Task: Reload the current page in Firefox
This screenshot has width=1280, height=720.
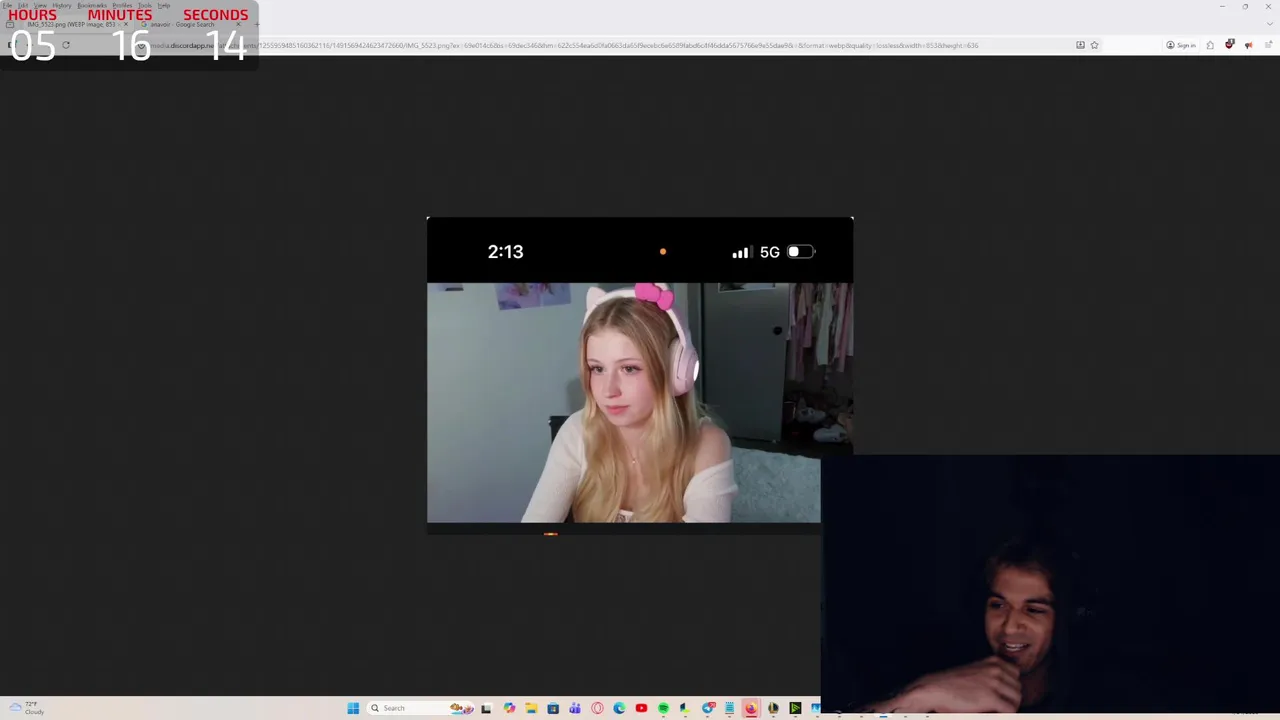Action: coord(66,45)
